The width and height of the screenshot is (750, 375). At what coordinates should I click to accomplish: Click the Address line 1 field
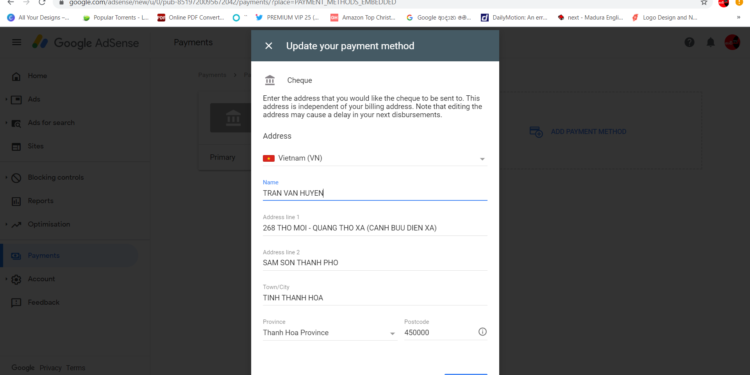coord(375,228)
